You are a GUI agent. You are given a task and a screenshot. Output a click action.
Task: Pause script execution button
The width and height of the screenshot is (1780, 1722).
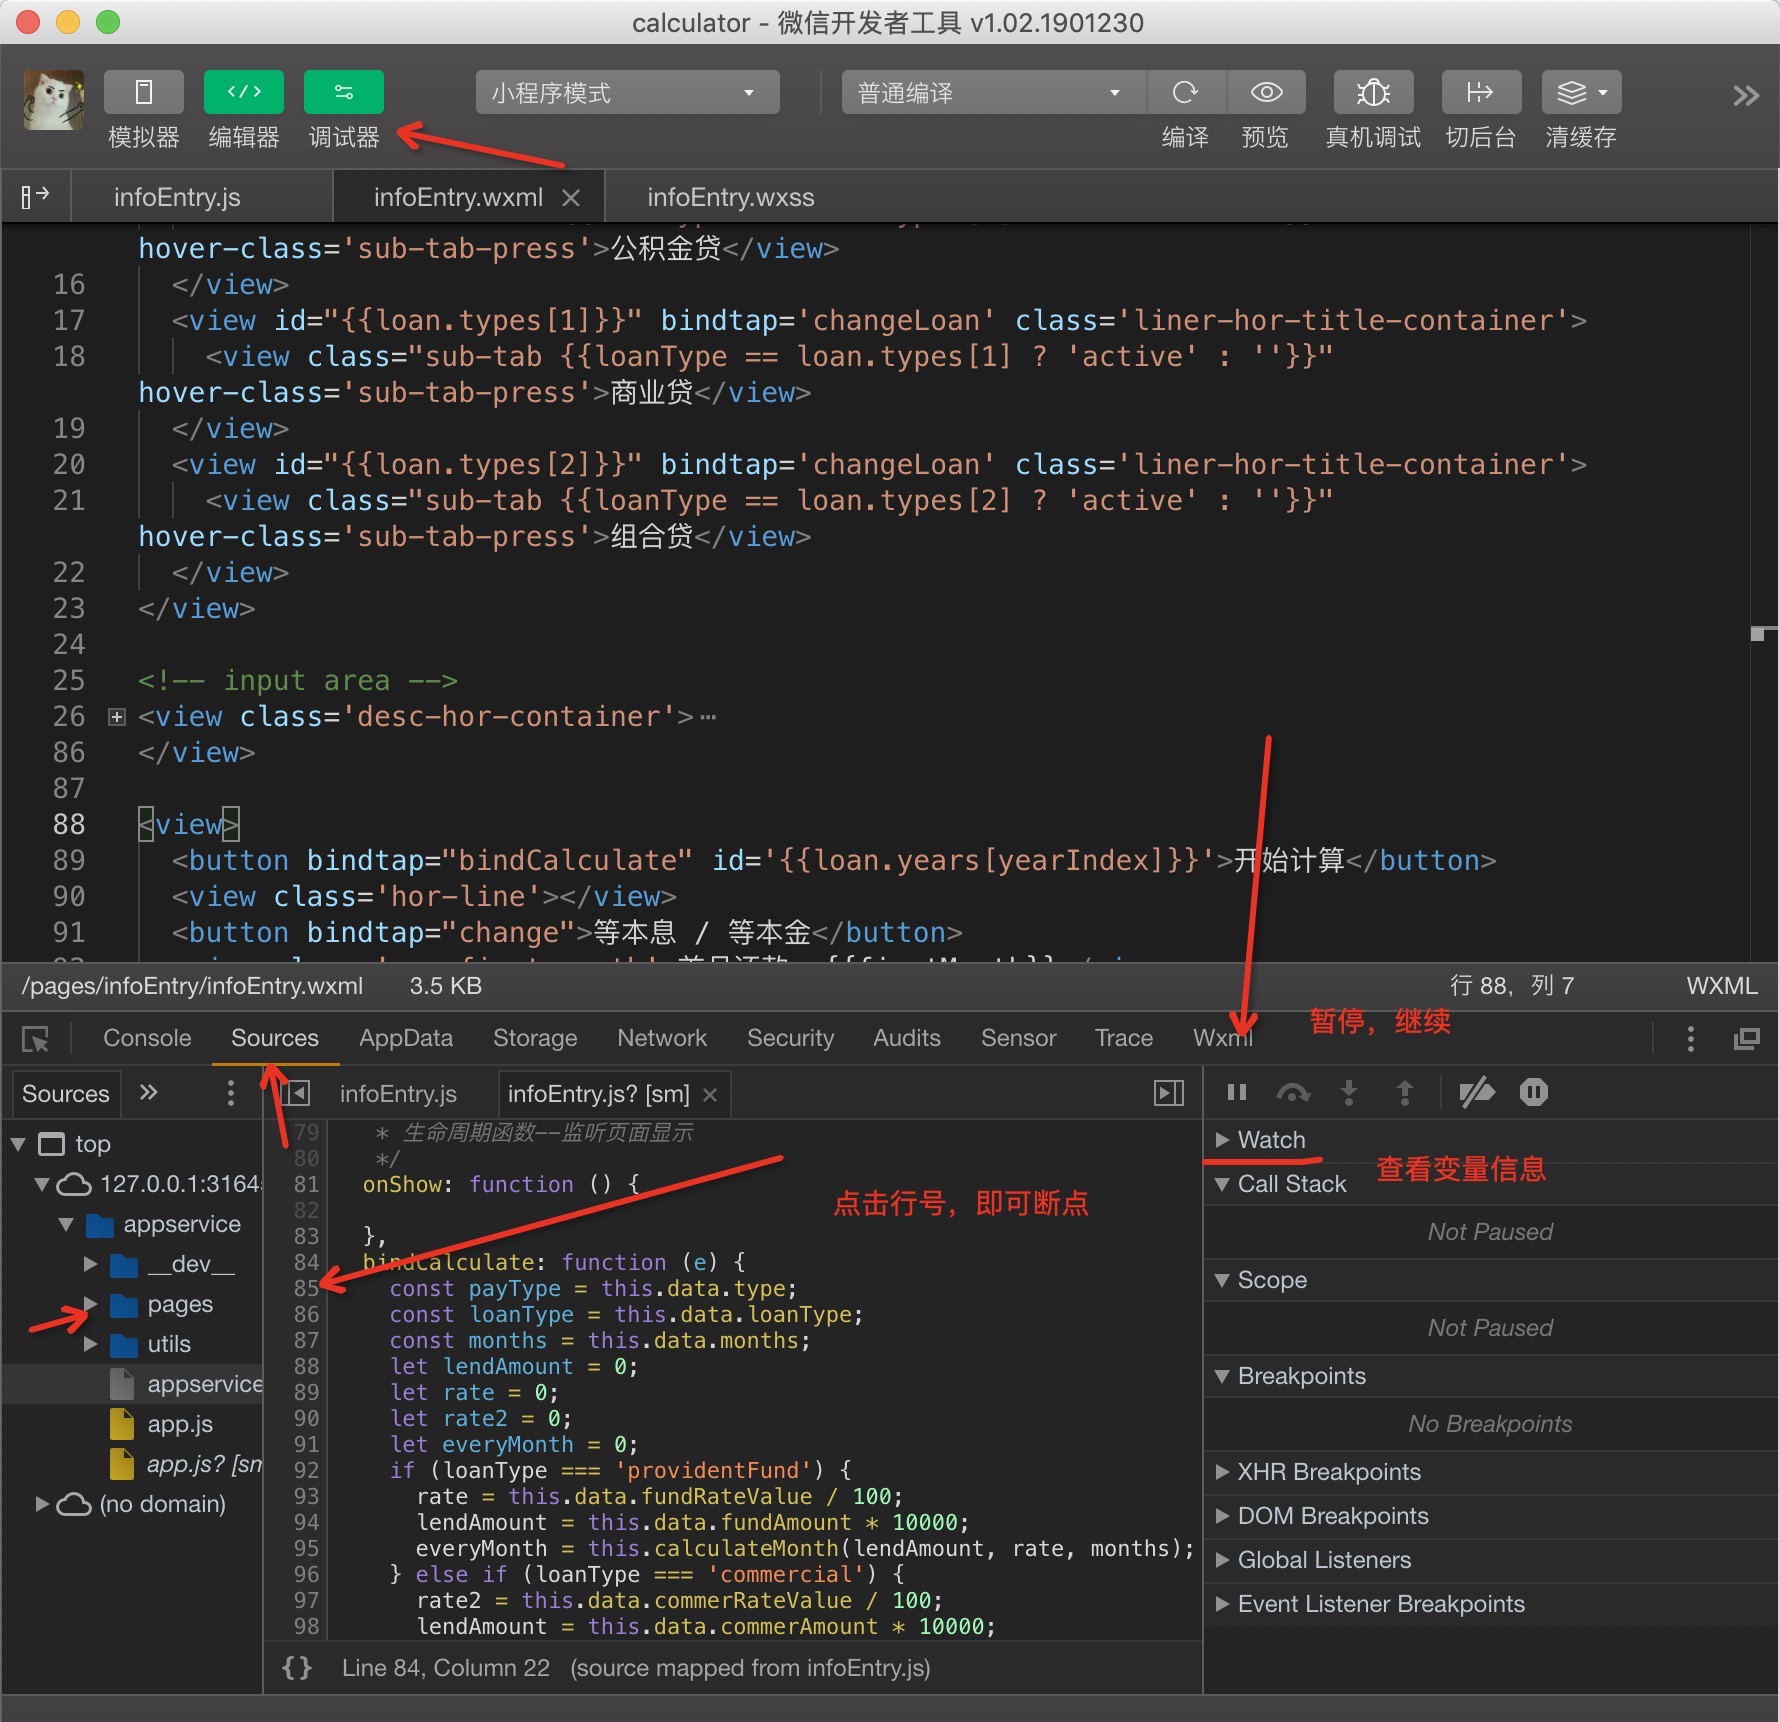[x=1237, y=1092]
